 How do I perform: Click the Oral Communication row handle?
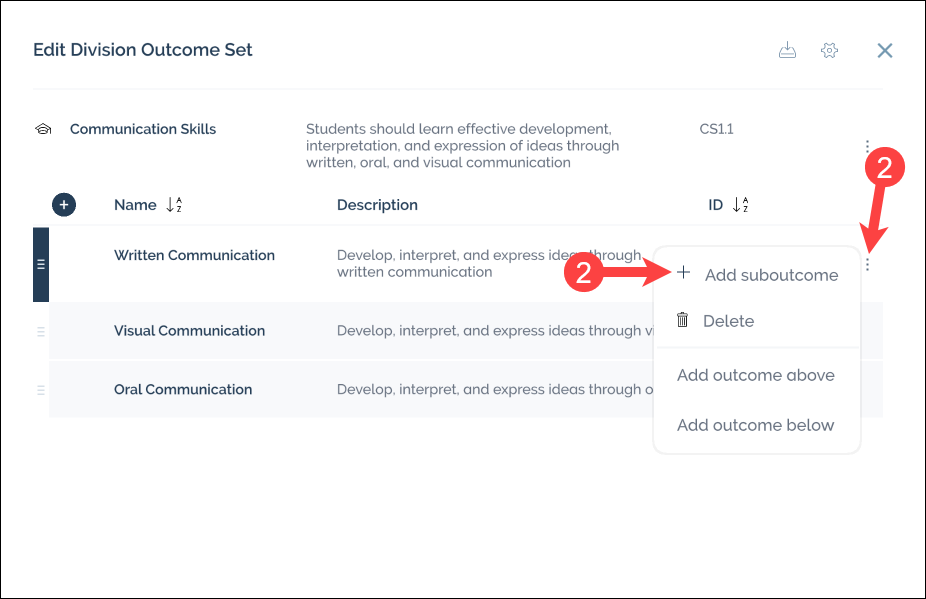click(x=41, y=390)
